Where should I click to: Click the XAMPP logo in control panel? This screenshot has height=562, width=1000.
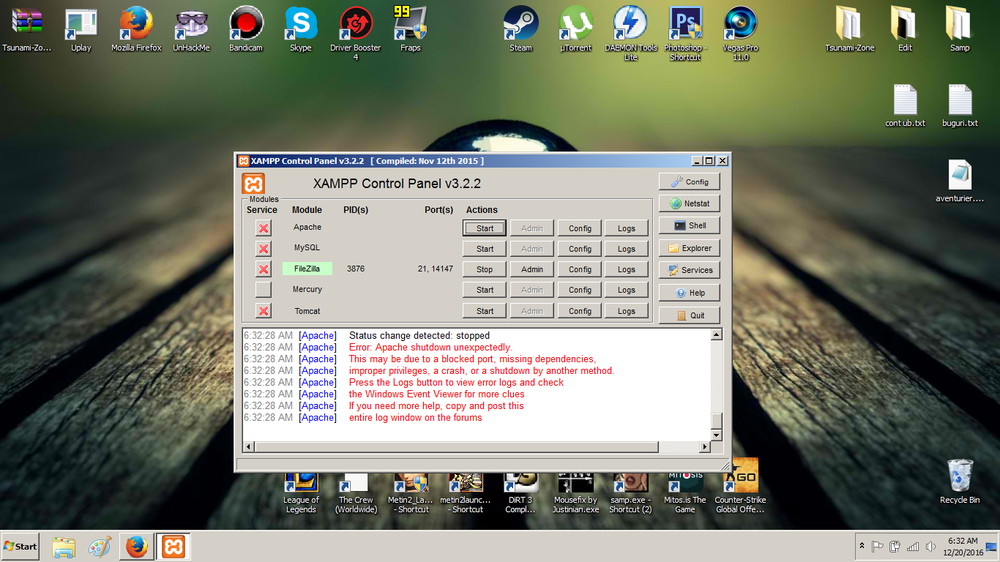[253, 184]
